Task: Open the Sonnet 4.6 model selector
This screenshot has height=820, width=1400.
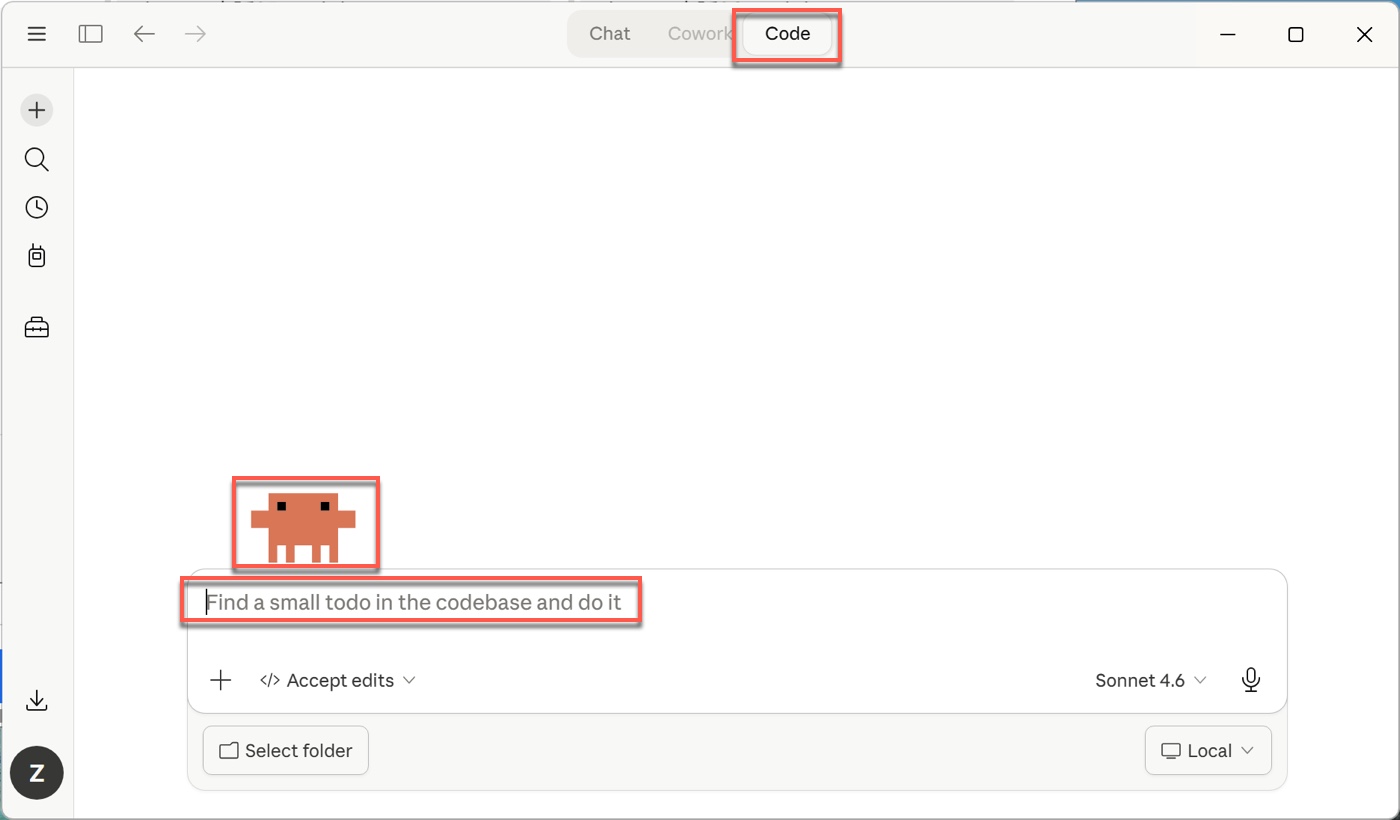Action: click(1150, 680)
